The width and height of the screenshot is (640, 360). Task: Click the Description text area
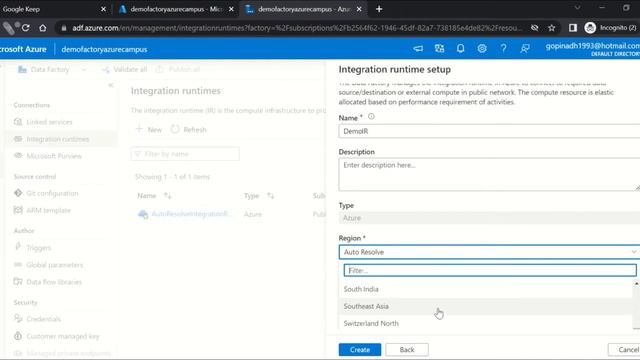(x=489, y=174)
